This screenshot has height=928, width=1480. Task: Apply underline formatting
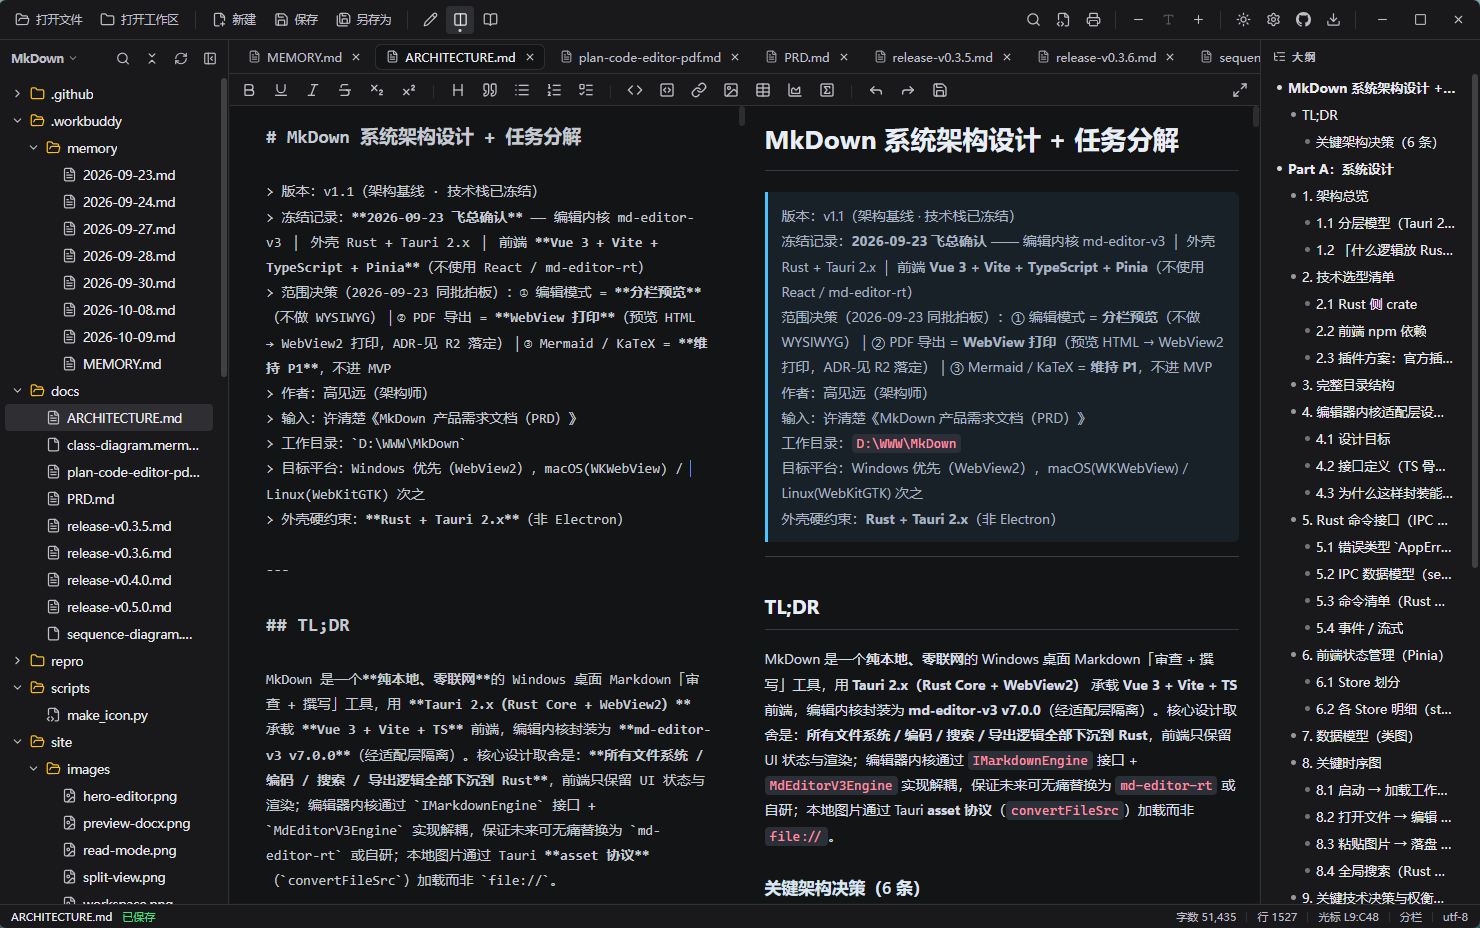click(281, 90)
